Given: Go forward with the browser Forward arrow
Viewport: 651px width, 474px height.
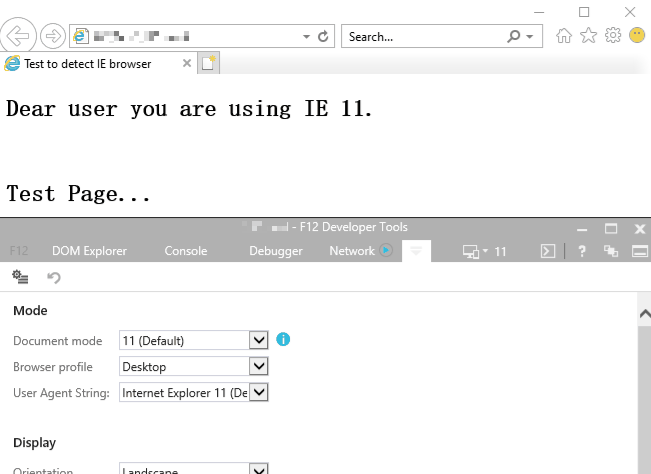Looking at the screenshot, I should [53, 36].
